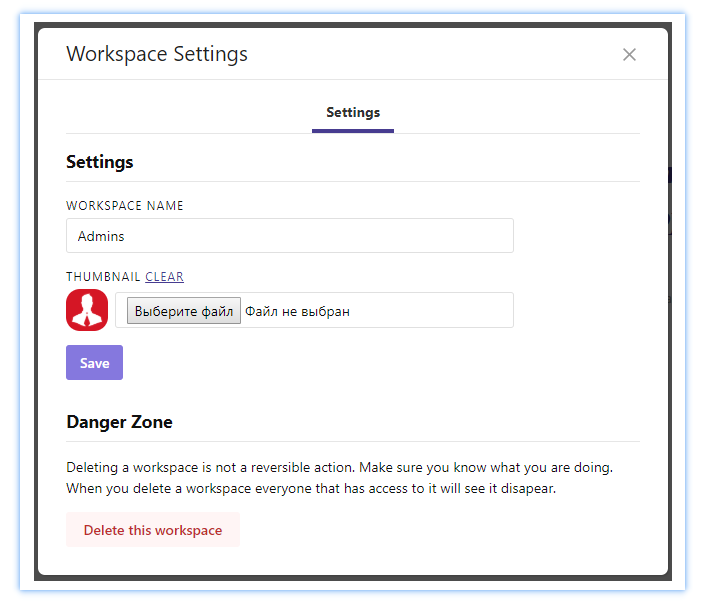Click the Workspace Settings dialog title

[157, 54]
